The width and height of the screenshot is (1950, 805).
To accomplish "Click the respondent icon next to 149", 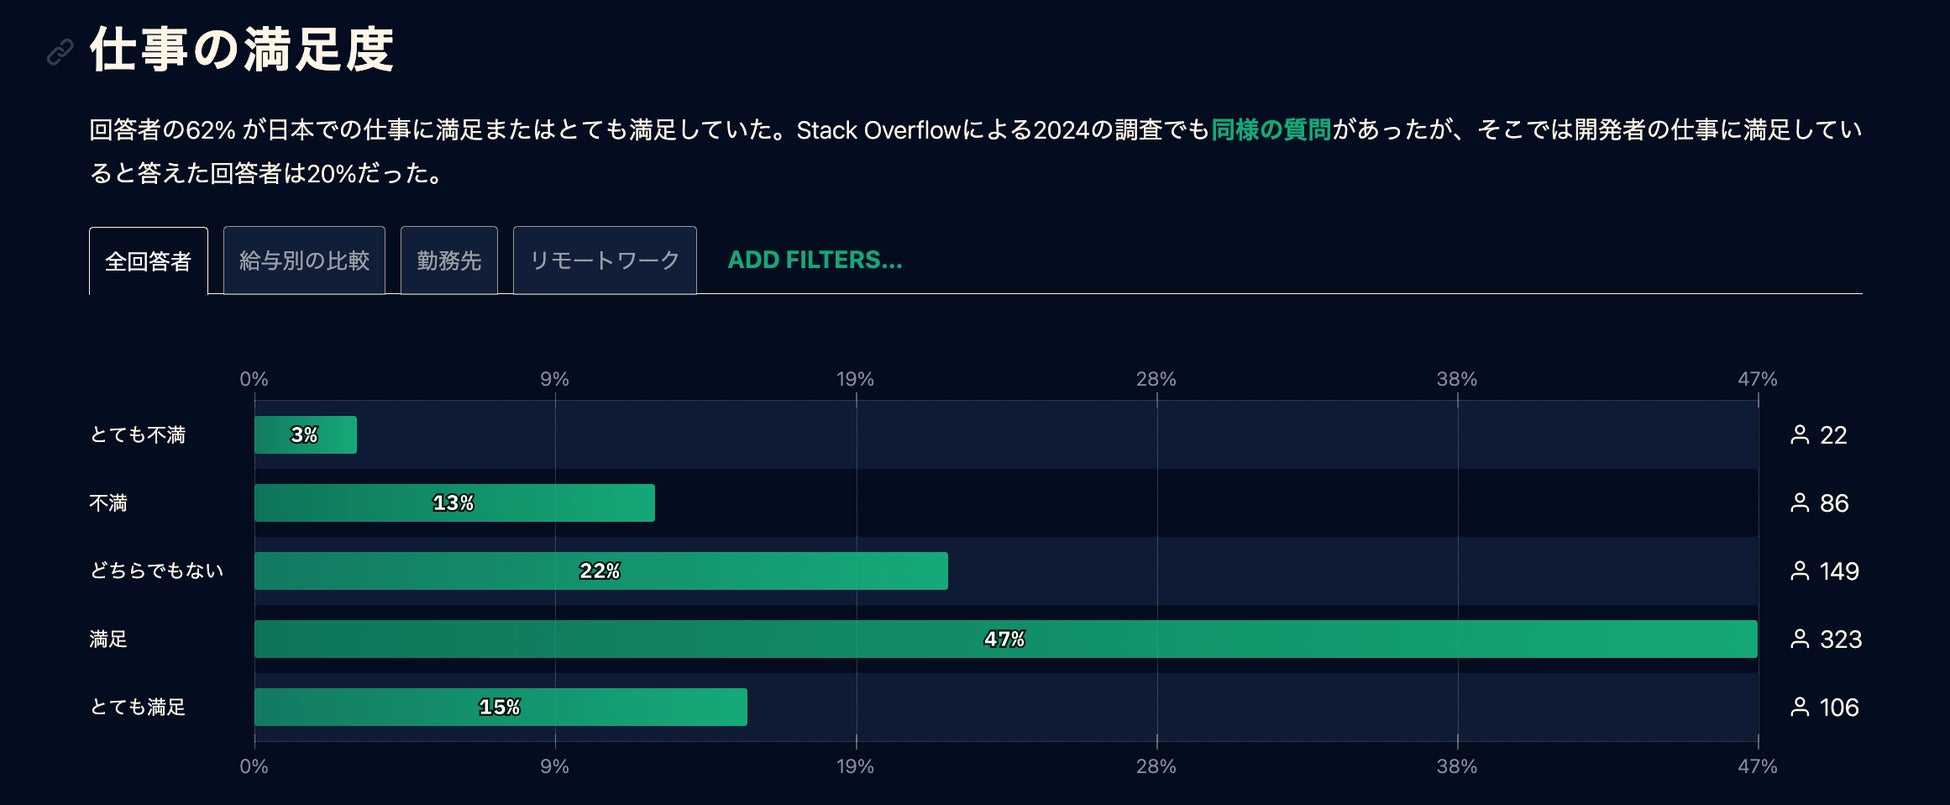I will click(x=1799, y=571).
